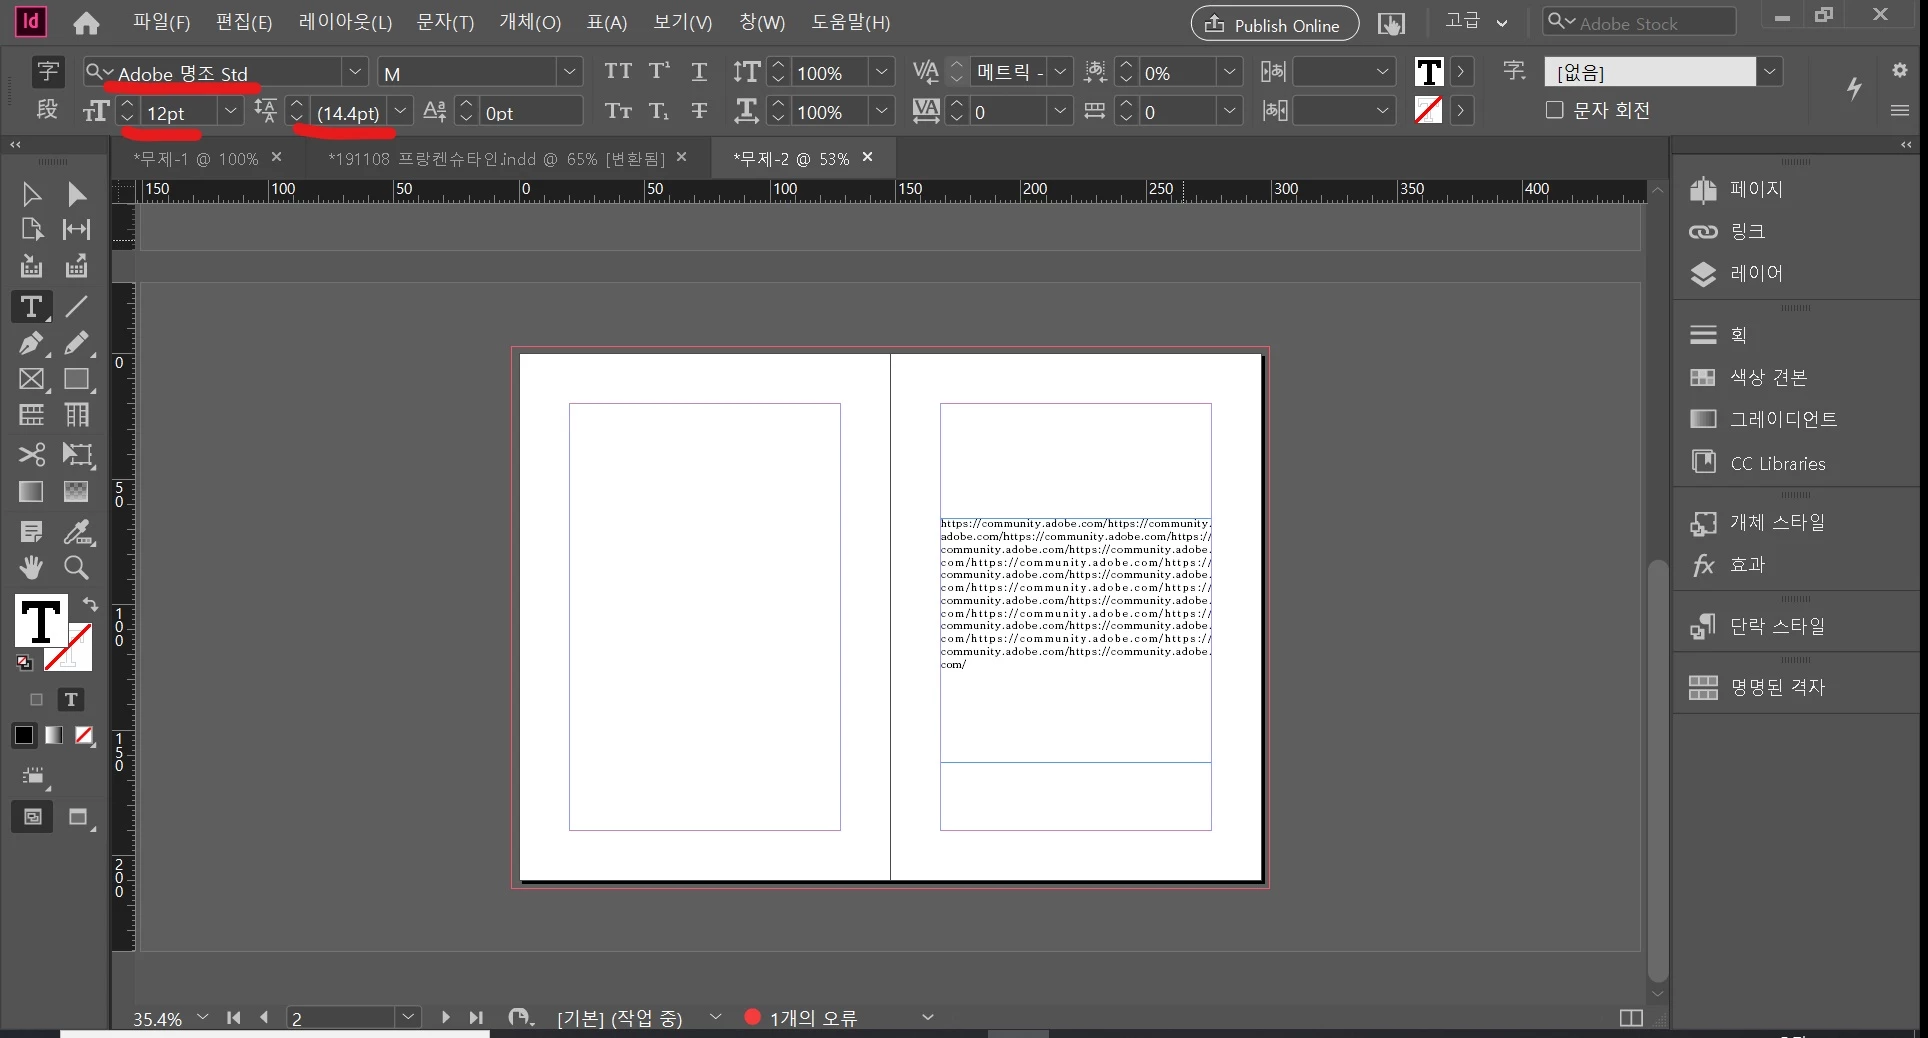The height and width of the screenshot is (1038, 1928).
Task: Select the Direct Selection tool
Action: [77, 193]
